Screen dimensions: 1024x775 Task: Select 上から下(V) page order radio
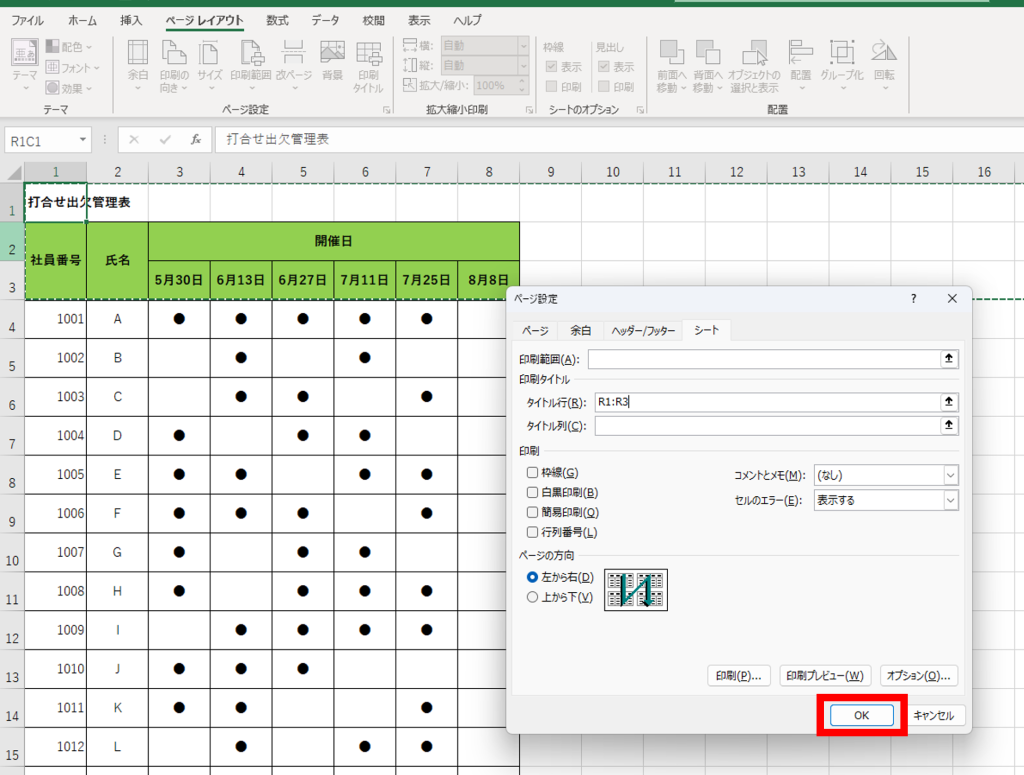[x=532, y=597]
